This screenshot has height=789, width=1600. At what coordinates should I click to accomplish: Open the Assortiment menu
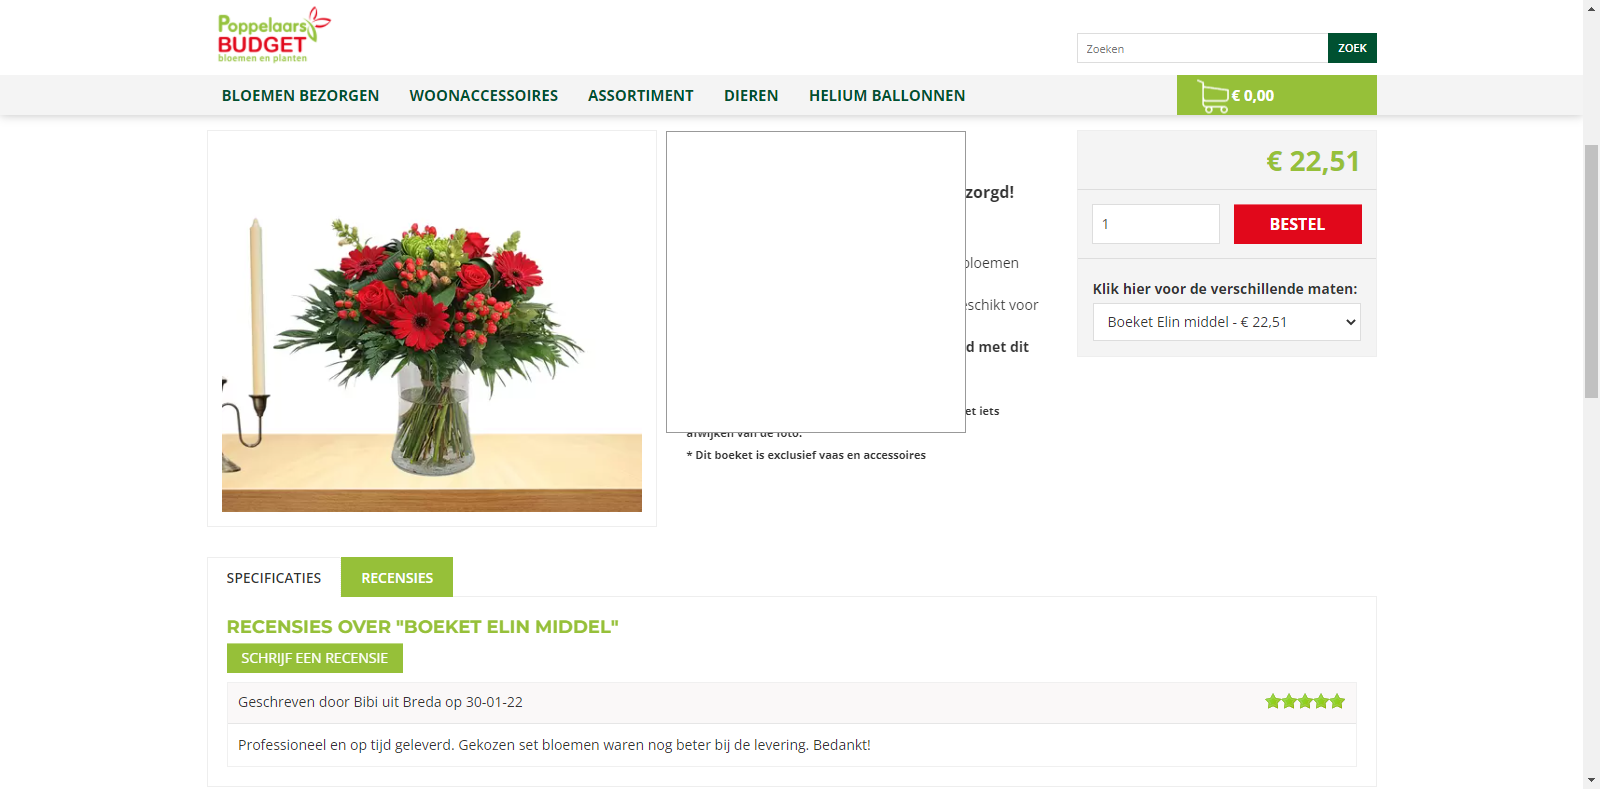coord(641,96)
